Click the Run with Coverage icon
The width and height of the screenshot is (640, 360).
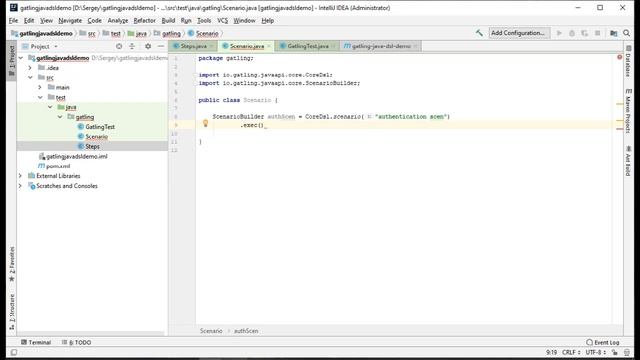(x=584, y=33)
